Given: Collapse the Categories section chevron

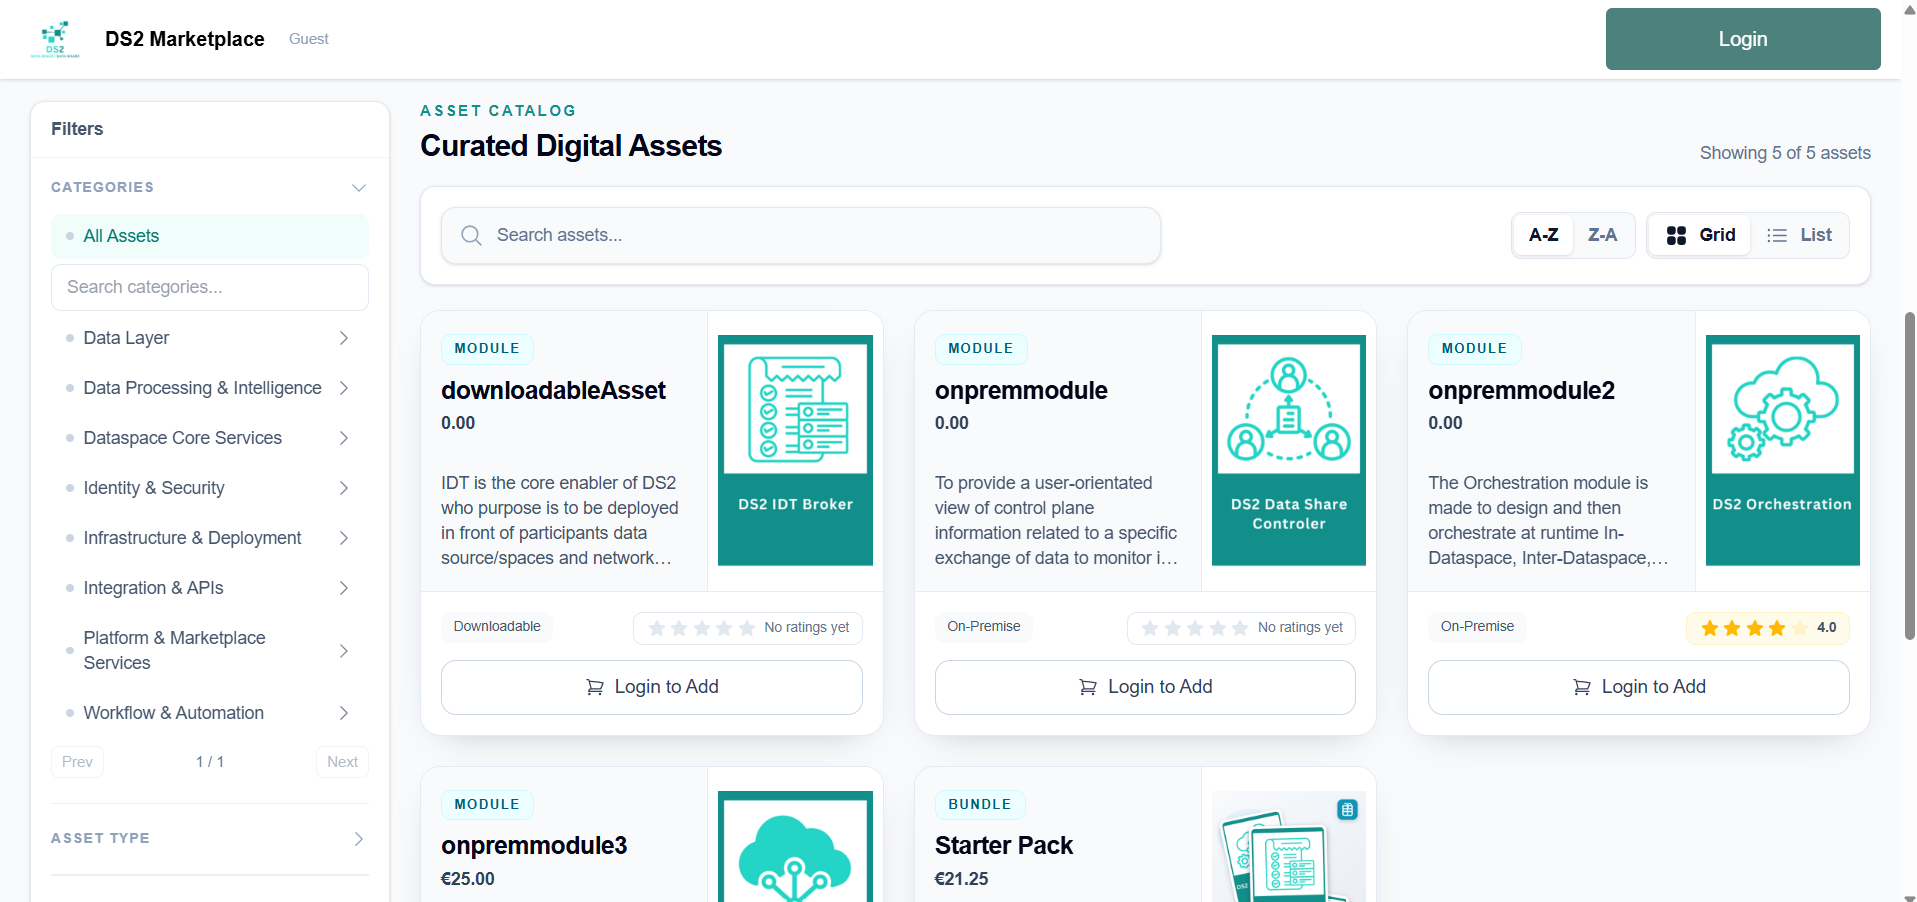Looking at the screenshot, I should pos(359,187).
